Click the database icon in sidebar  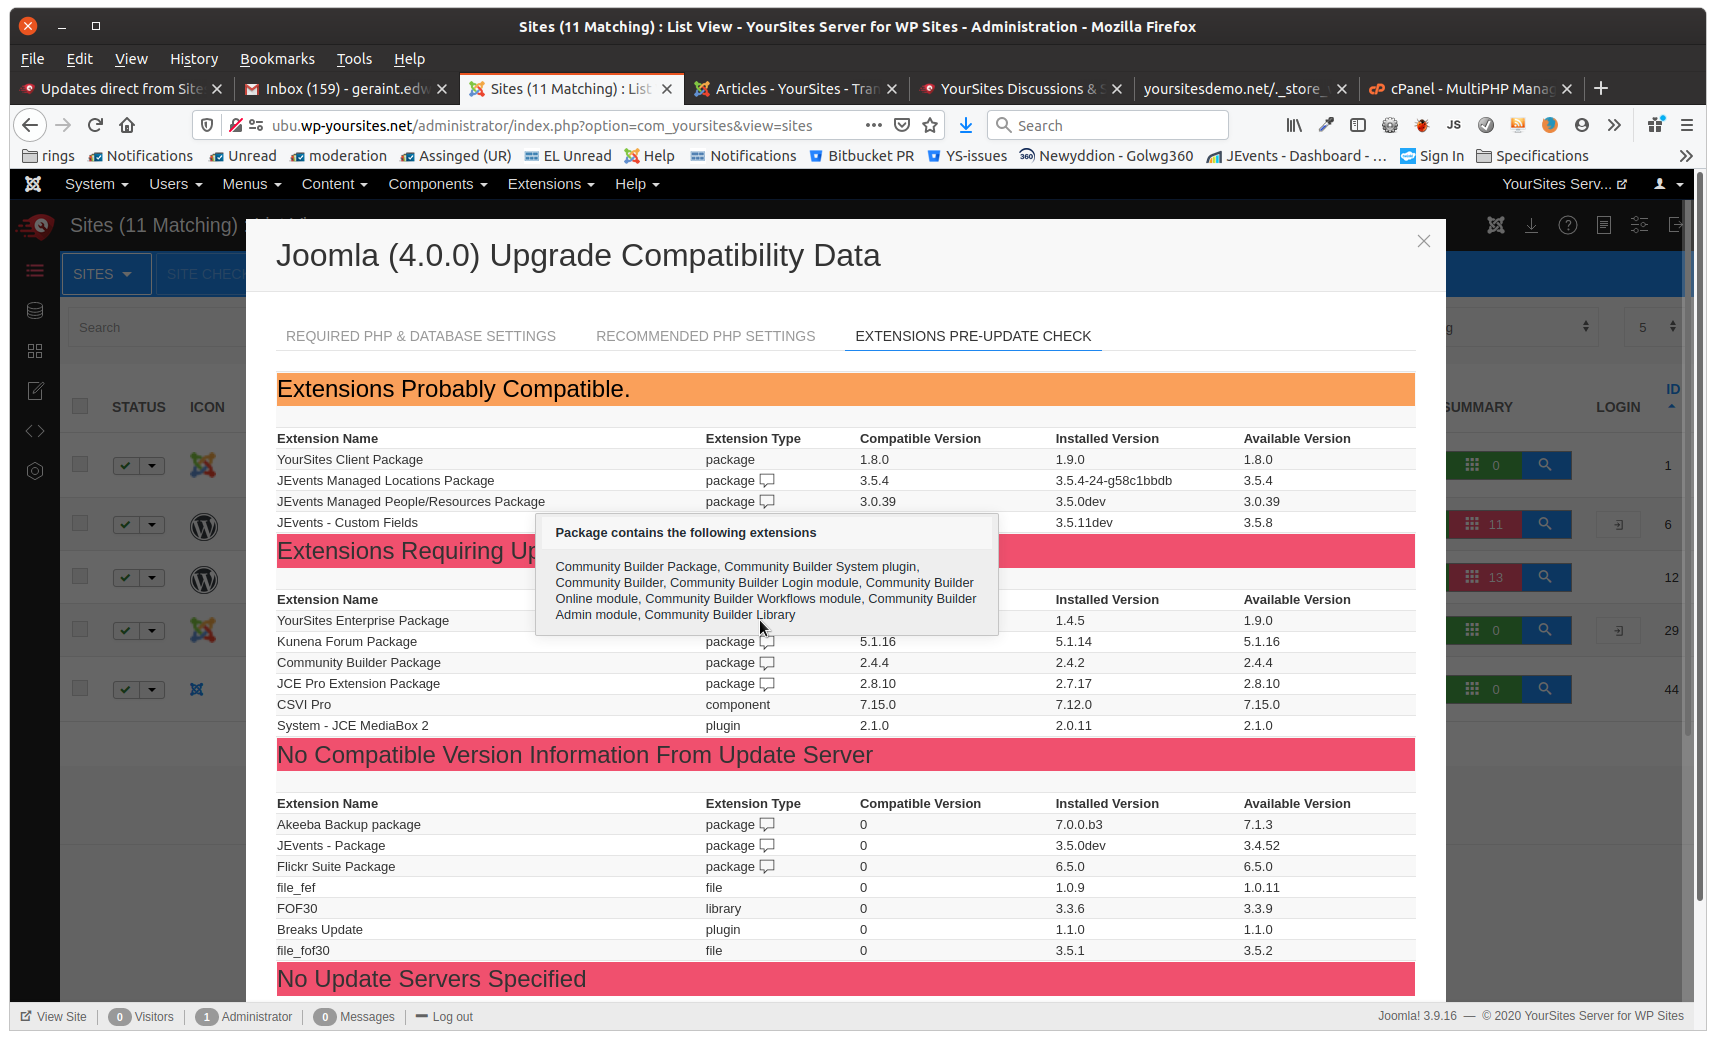[35, 311]
